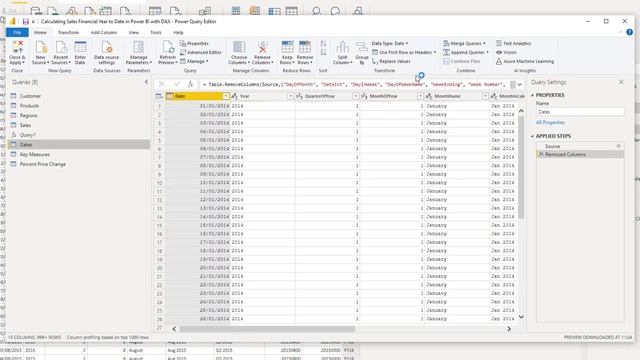Open Text Analytics AI insight
The height and width of the screenshot is (360, 640).
click(513, 43)
